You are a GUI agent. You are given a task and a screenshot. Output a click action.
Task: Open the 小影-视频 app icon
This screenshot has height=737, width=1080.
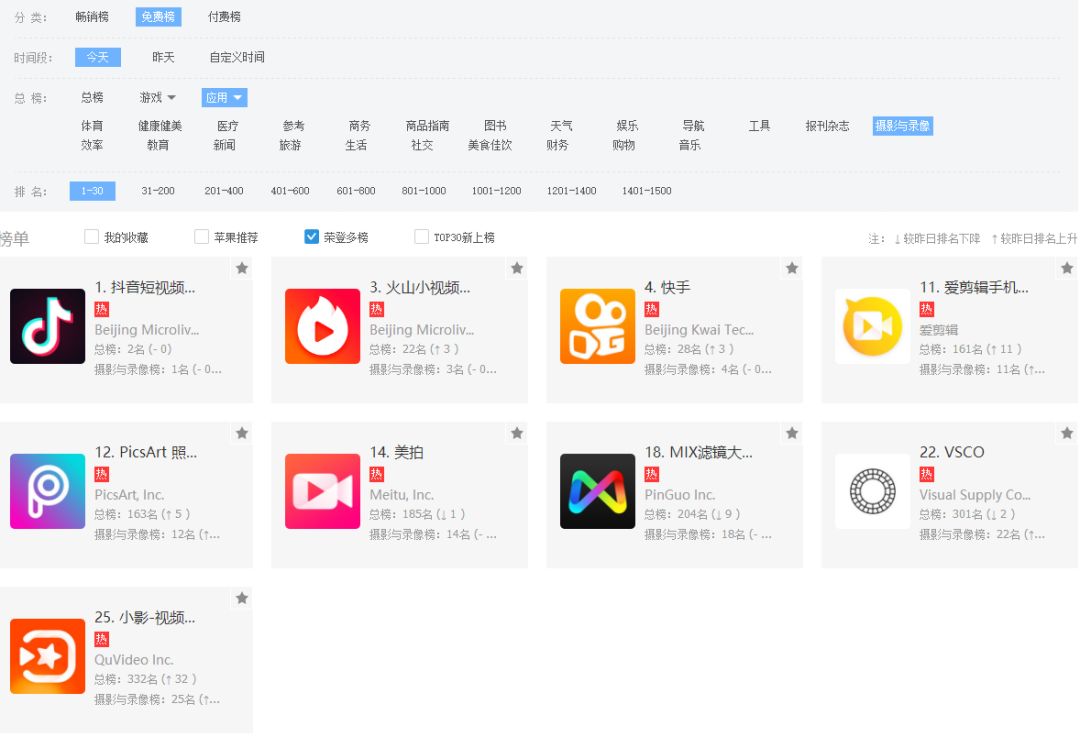[46, 656]
